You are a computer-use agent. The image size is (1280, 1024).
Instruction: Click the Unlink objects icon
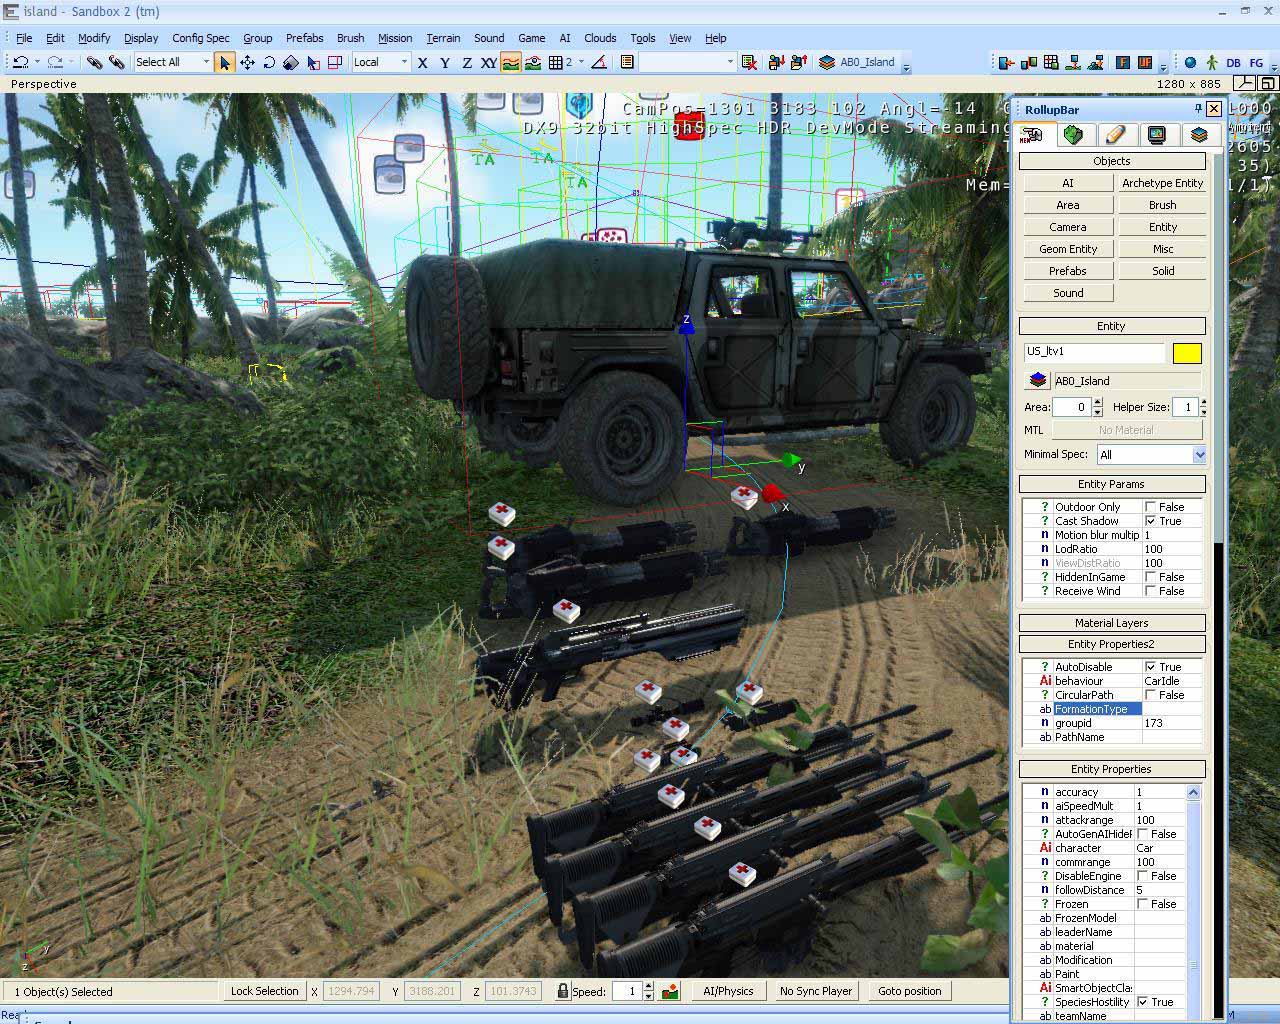click(117, 62)
